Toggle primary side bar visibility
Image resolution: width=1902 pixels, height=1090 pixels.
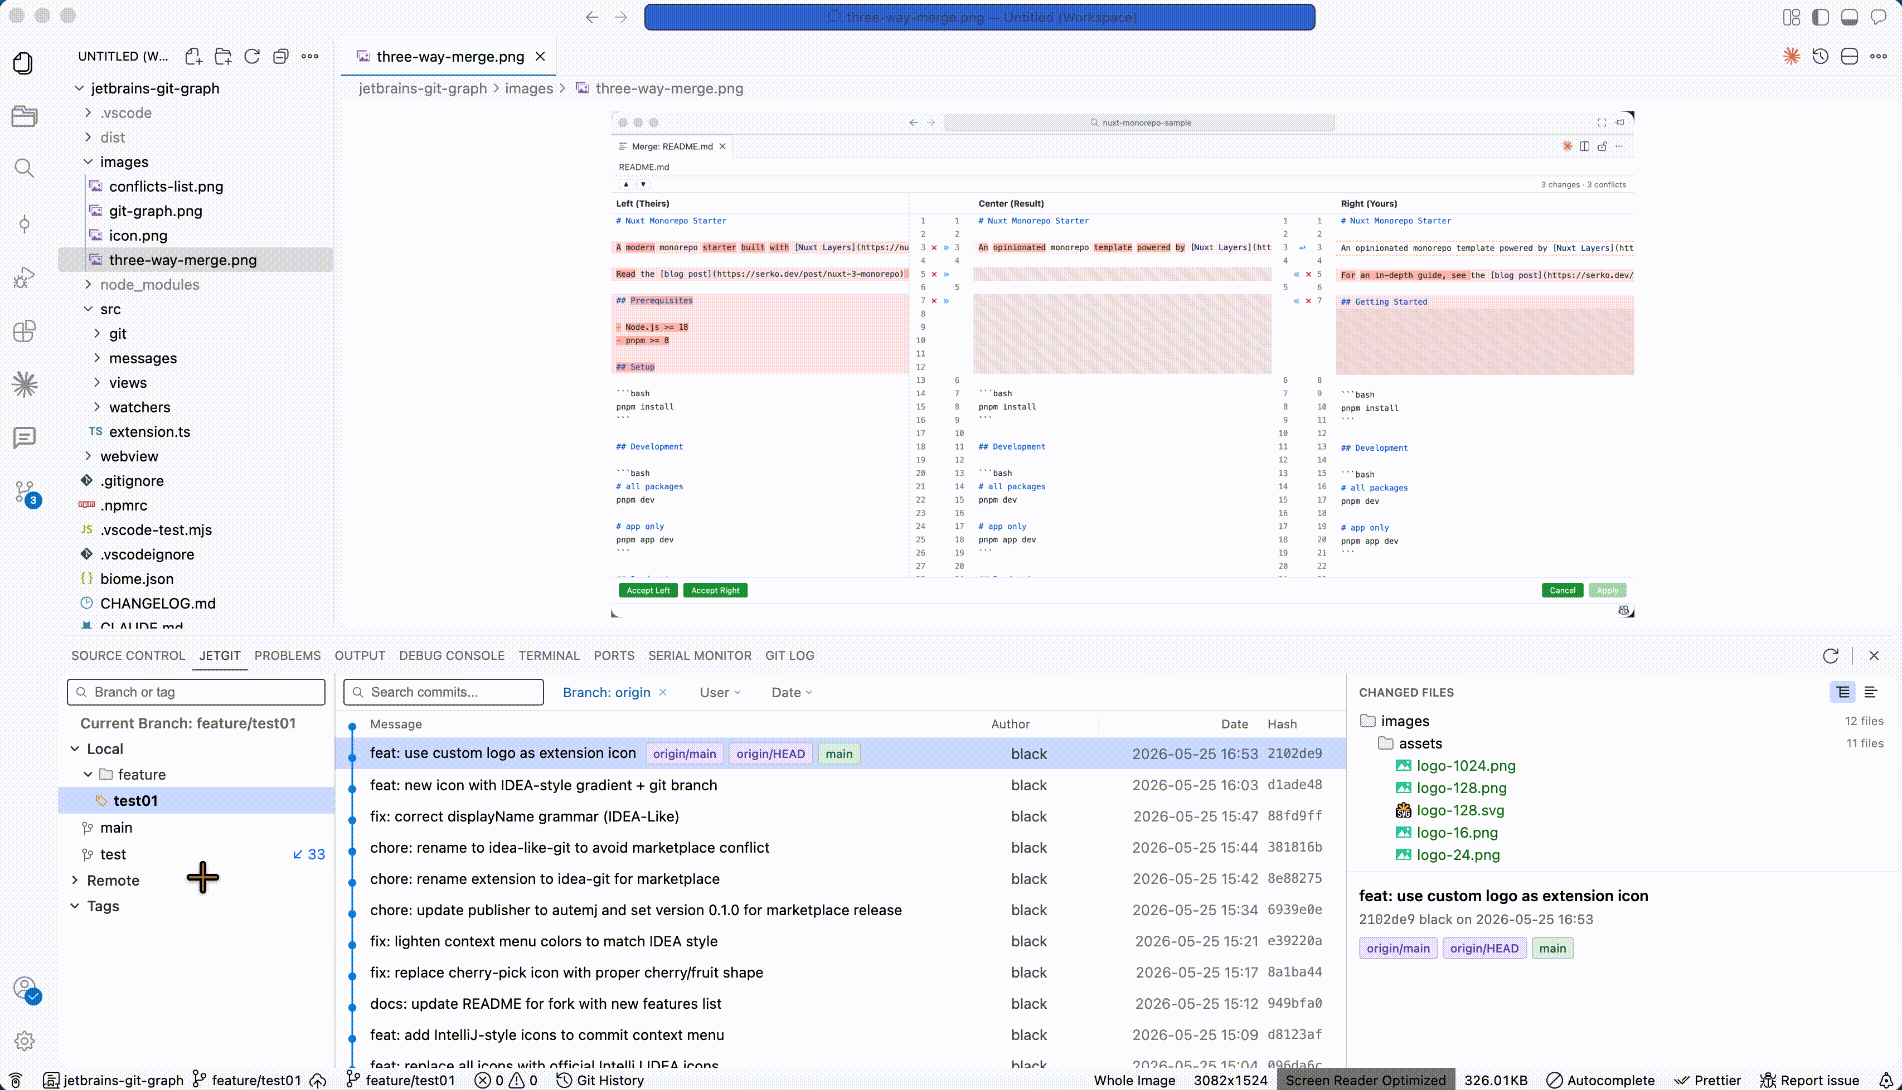click(1820, 17)
